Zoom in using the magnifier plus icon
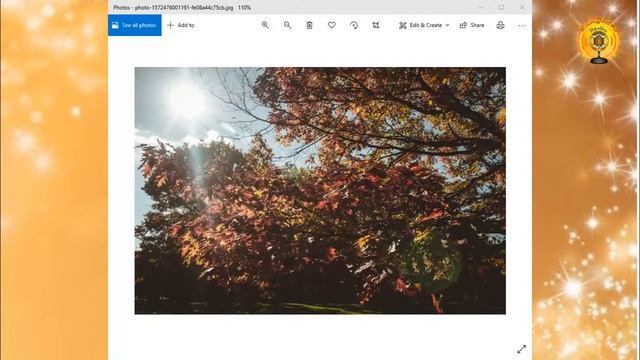Viewport: 640px width, 360px height. click(x=265, y=25)
